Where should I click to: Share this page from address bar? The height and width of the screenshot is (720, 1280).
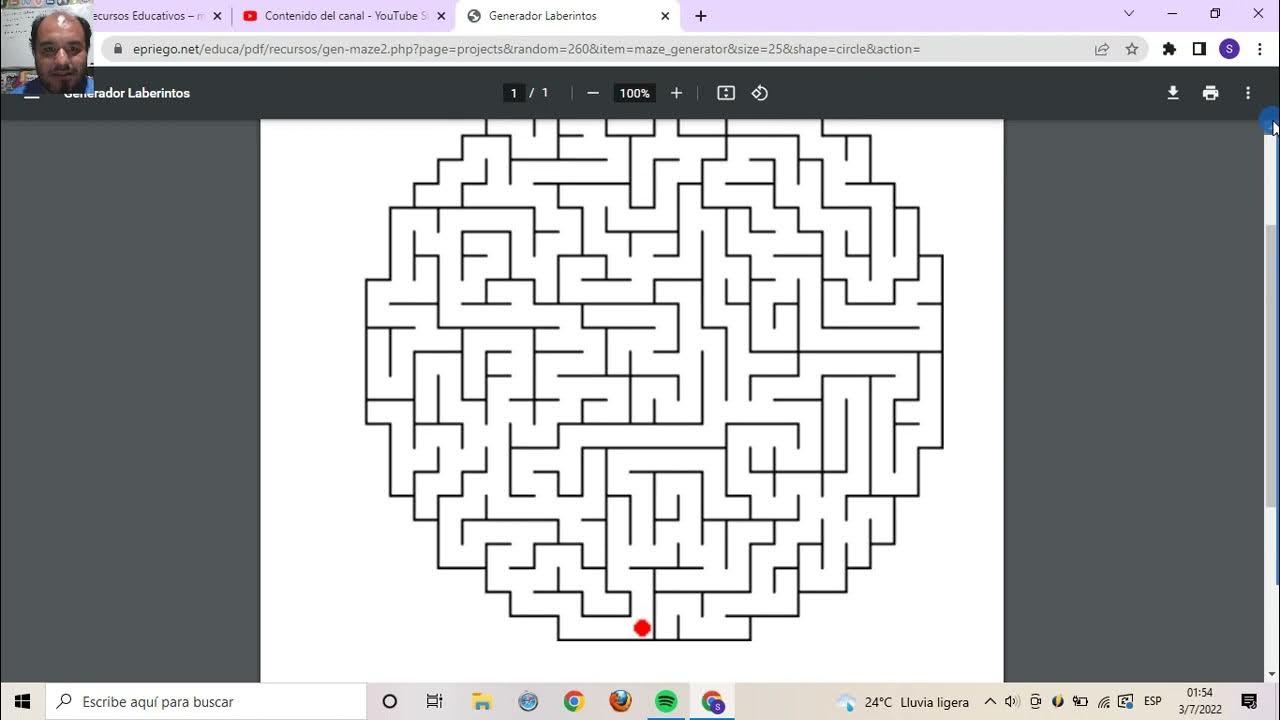tap(1102, 49)
